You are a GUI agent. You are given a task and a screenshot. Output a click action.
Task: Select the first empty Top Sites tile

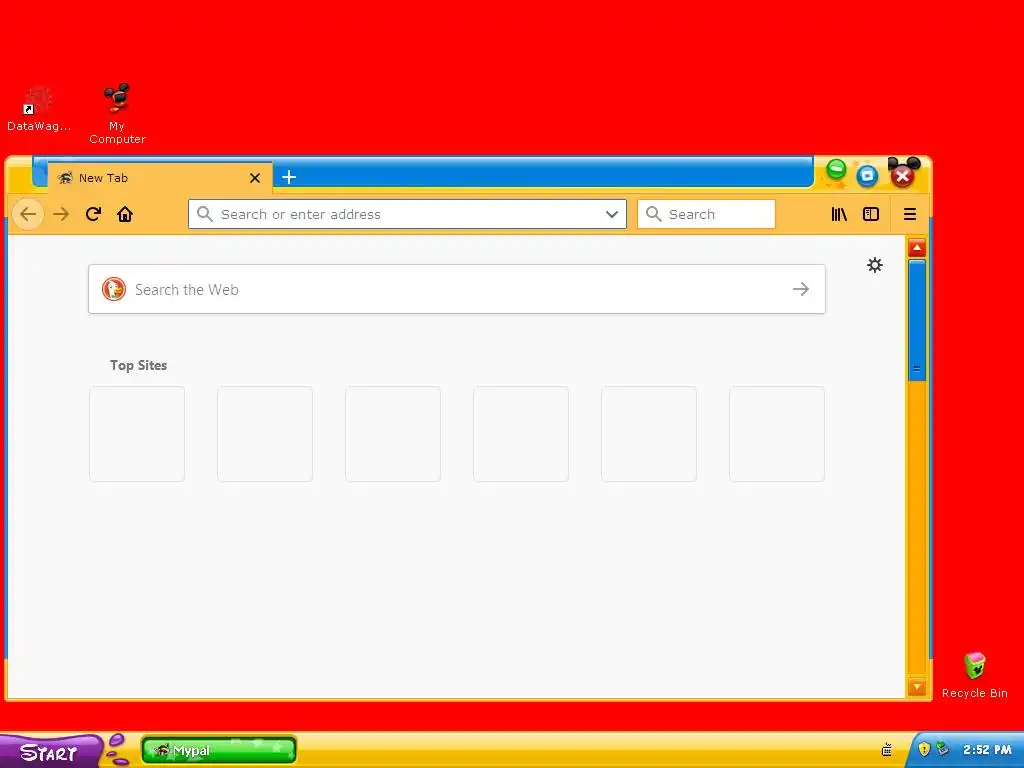pos(137,434)
